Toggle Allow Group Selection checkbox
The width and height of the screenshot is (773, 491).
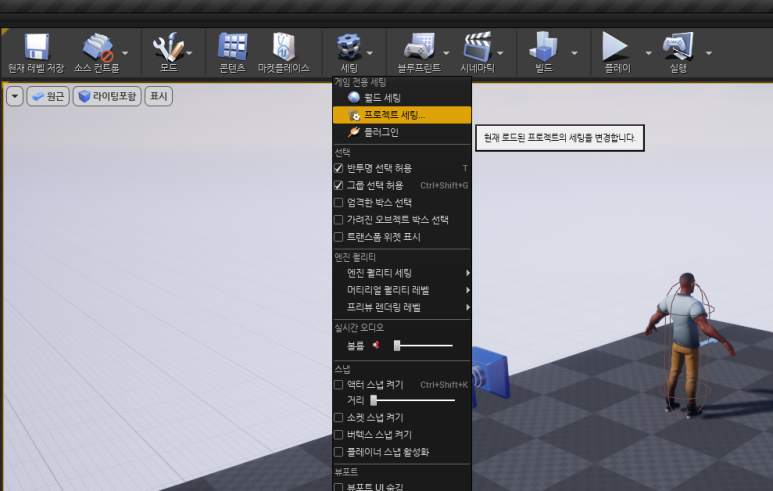click(x=339, y=185)
